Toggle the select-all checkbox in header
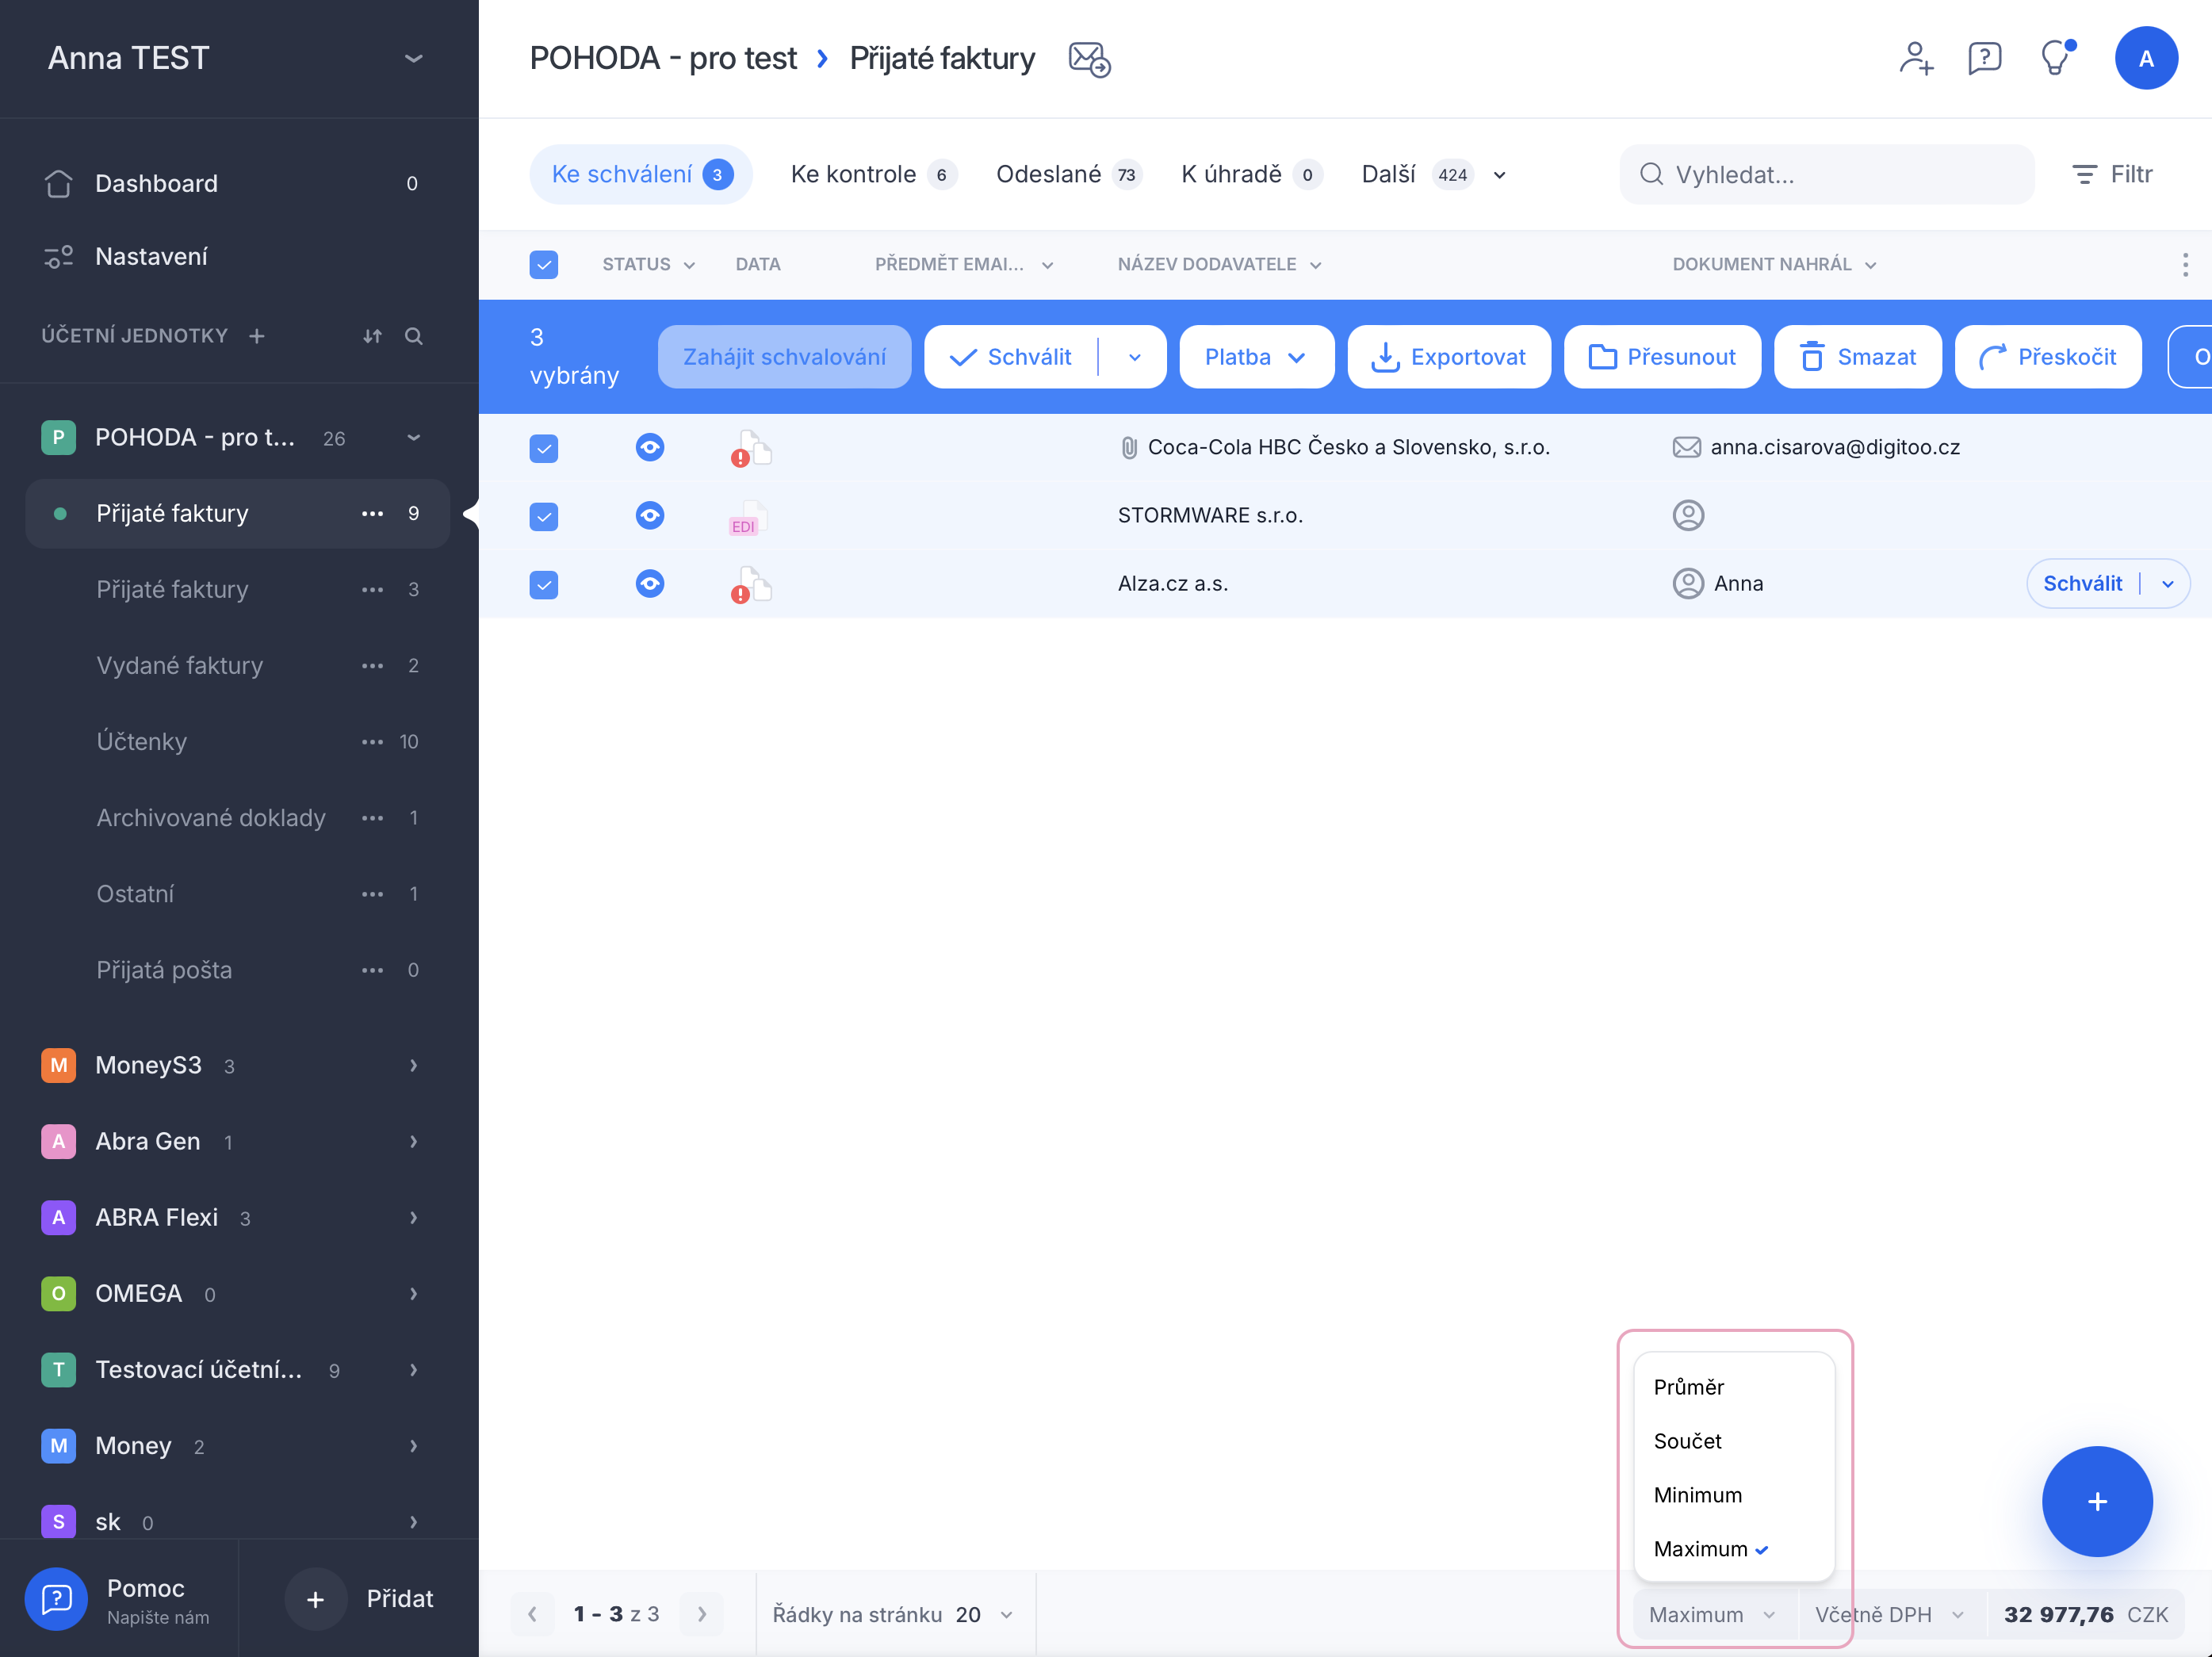2212x1657 pixels. click(543, 264)
